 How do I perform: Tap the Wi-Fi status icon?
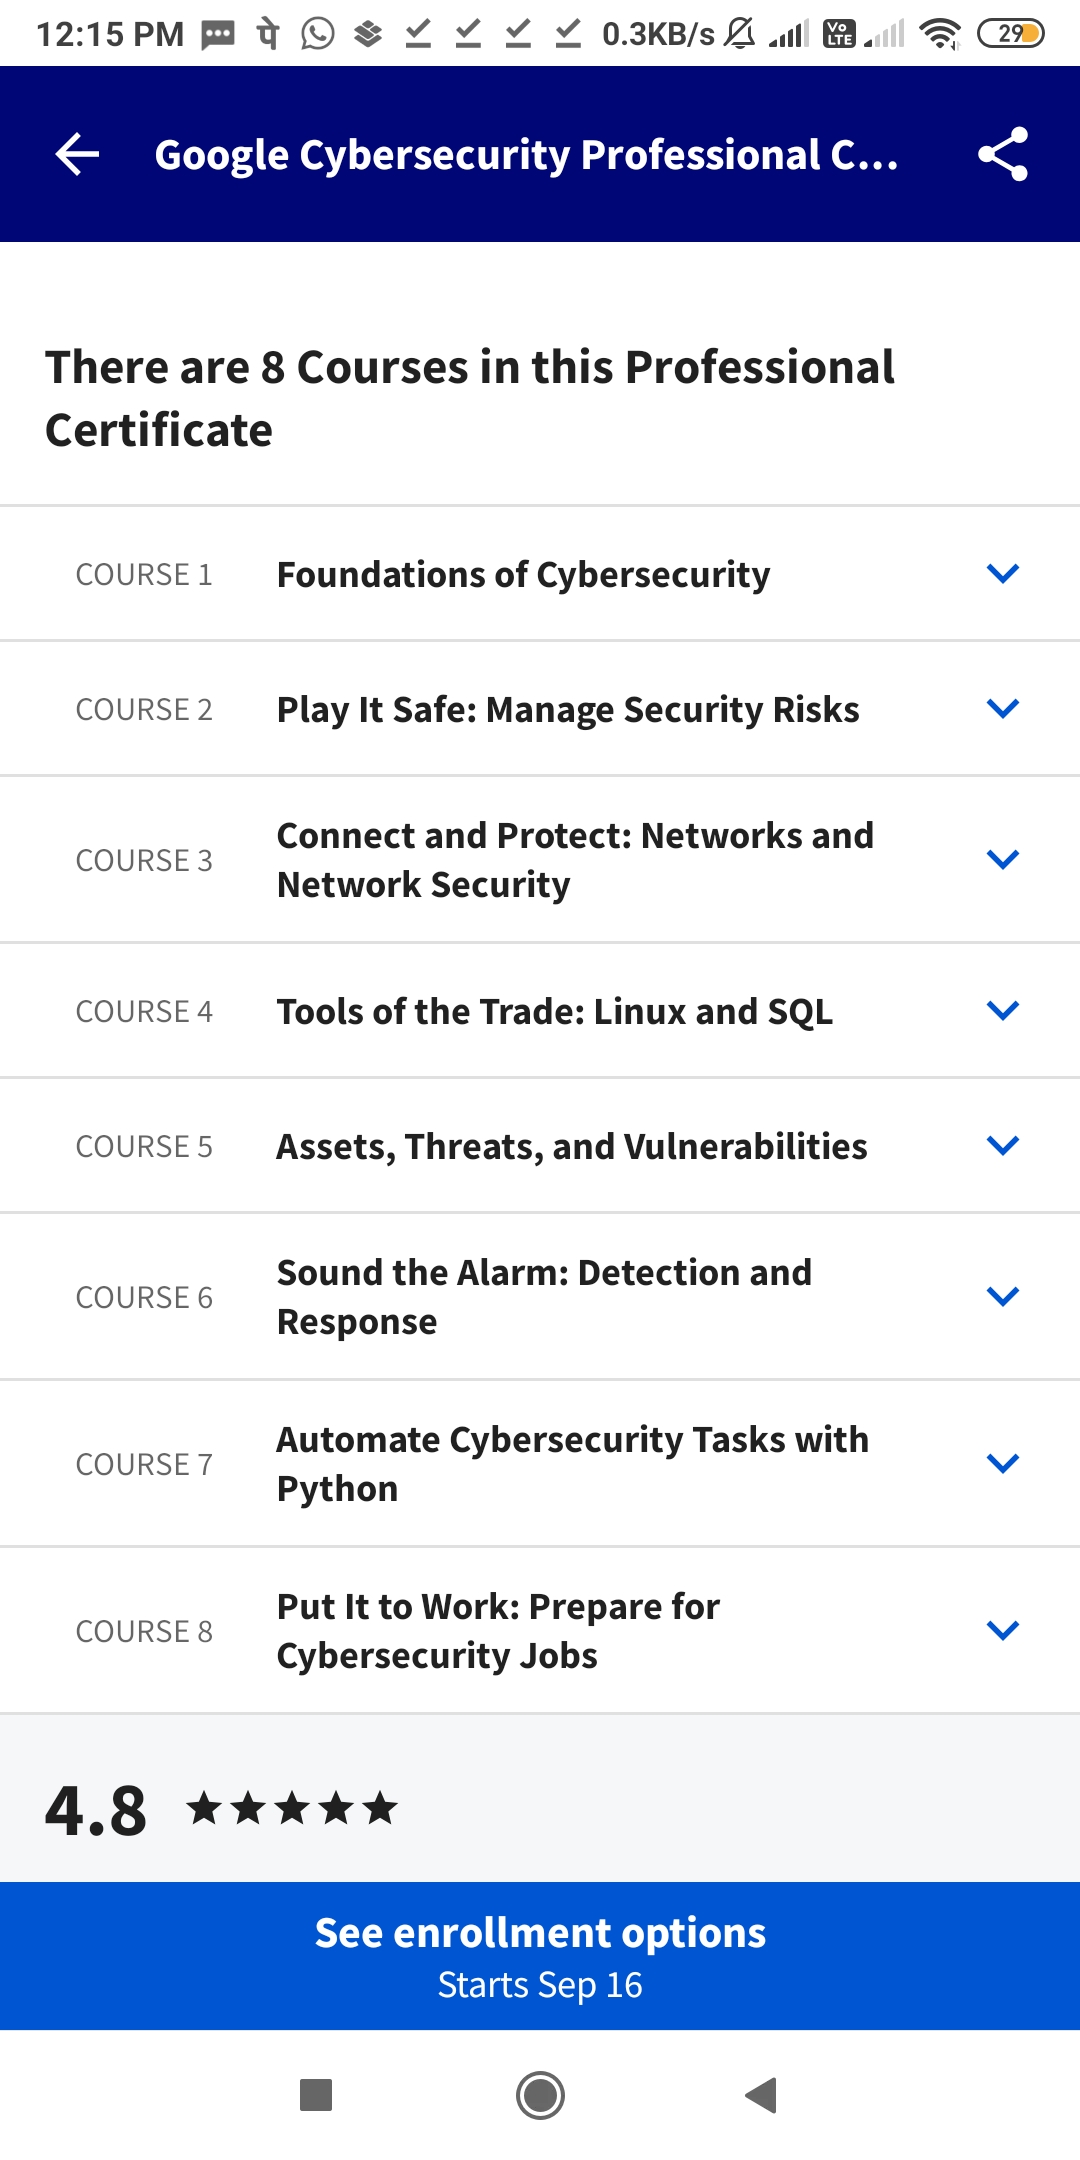point(939,34)
